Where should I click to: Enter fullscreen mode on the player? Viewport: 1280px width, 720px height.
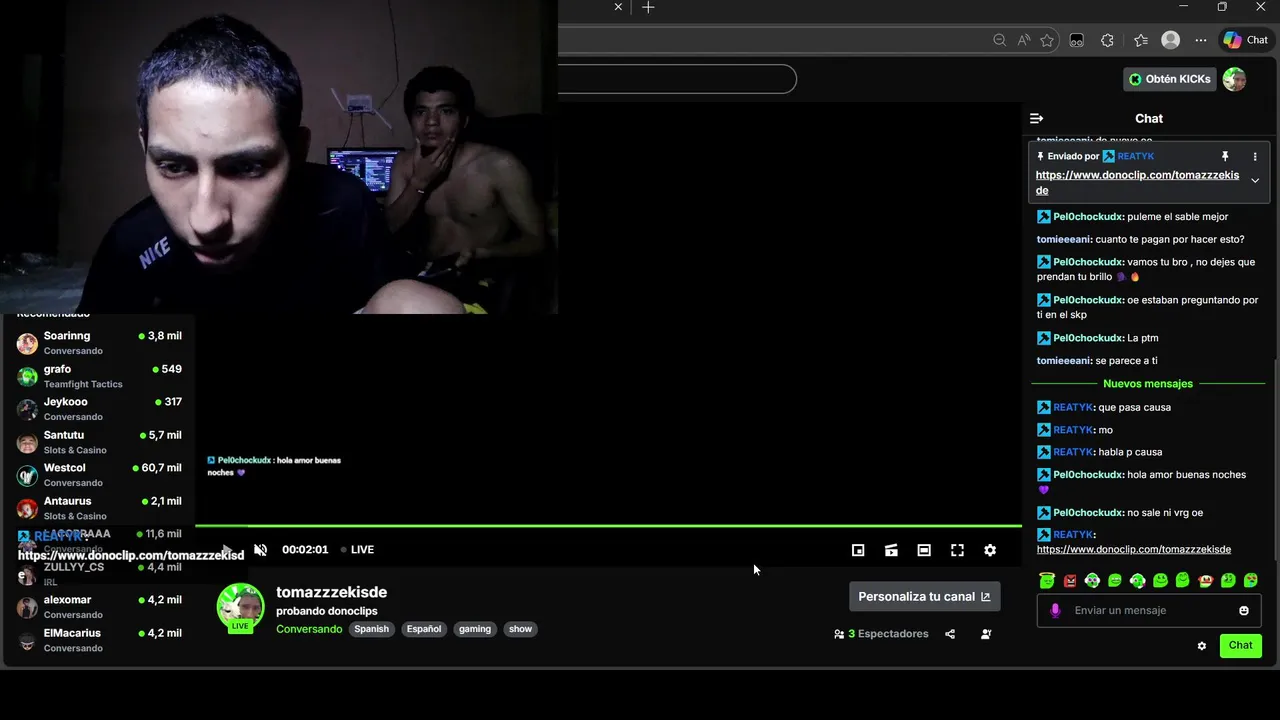click(957, 550)
